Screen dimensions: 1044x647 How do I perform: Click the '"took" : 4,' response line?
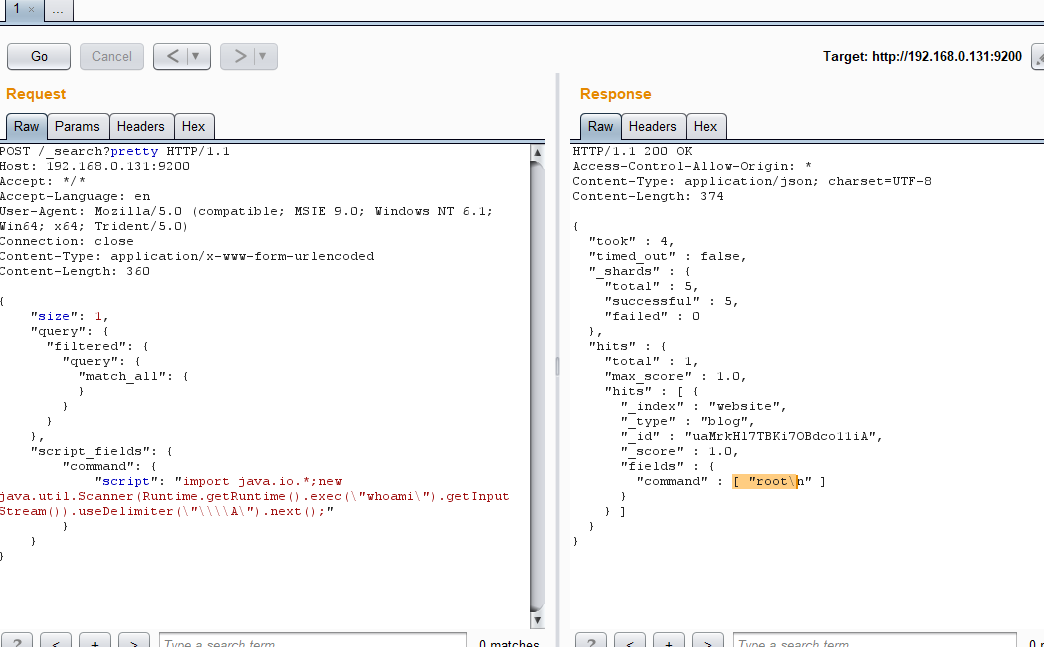point(632,242)
